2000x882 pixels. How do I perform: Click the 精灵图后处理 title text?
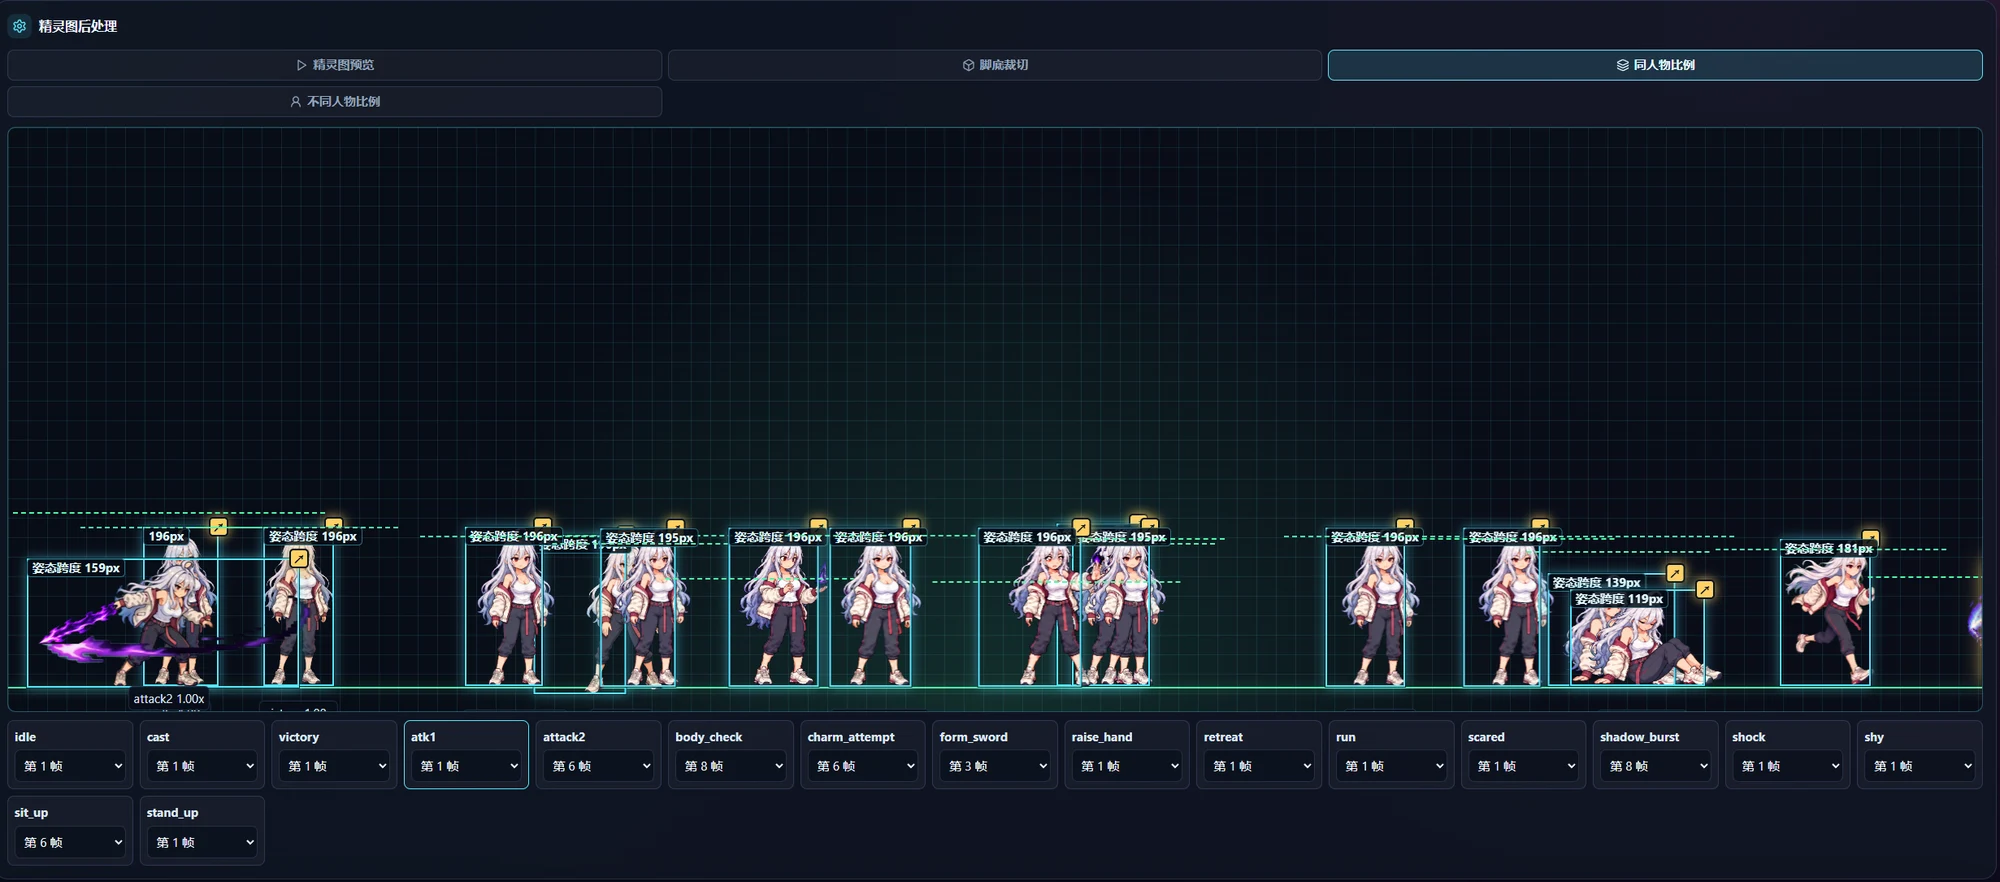point(78,26)
